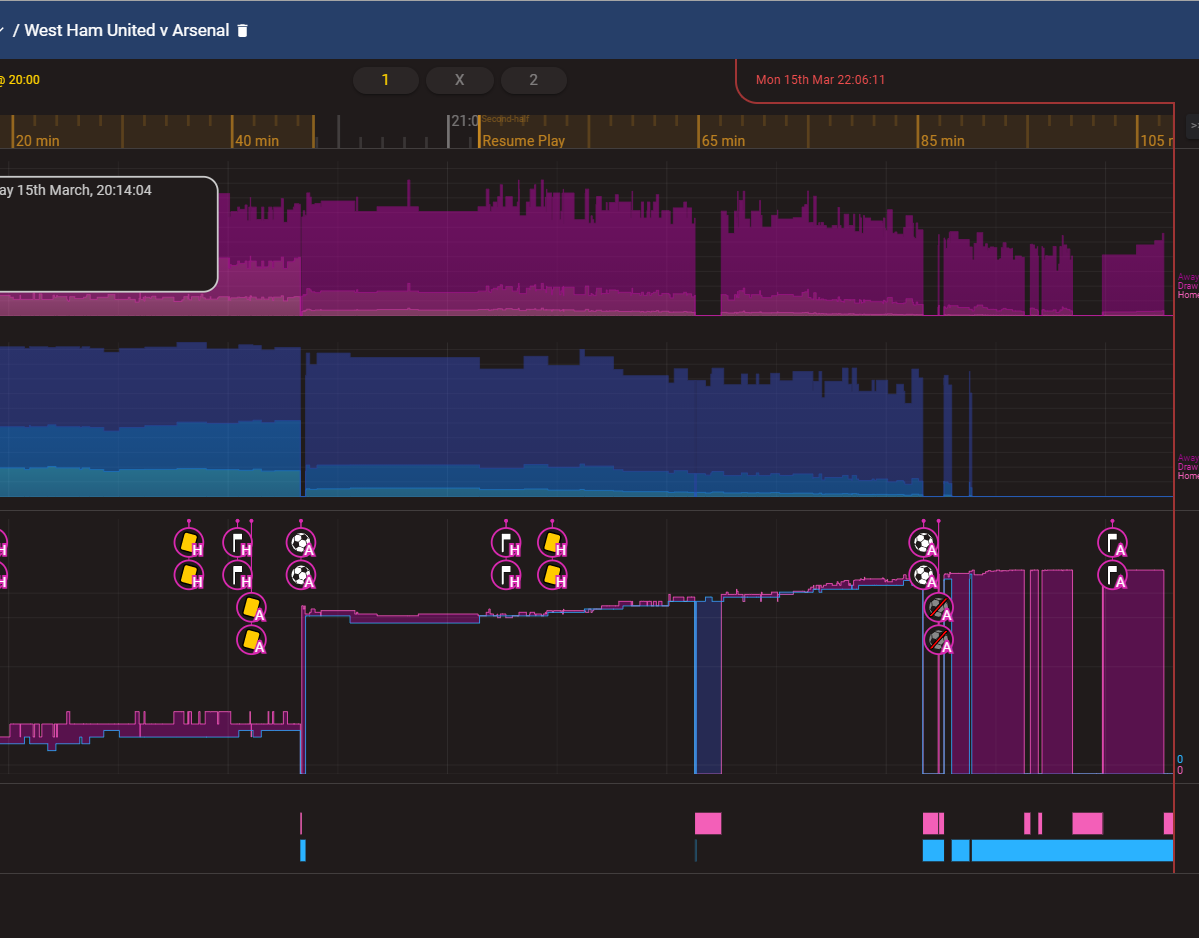Click the 20:14:04 tooltip date text
The image size is (1199, 938).
coord(76,190)
